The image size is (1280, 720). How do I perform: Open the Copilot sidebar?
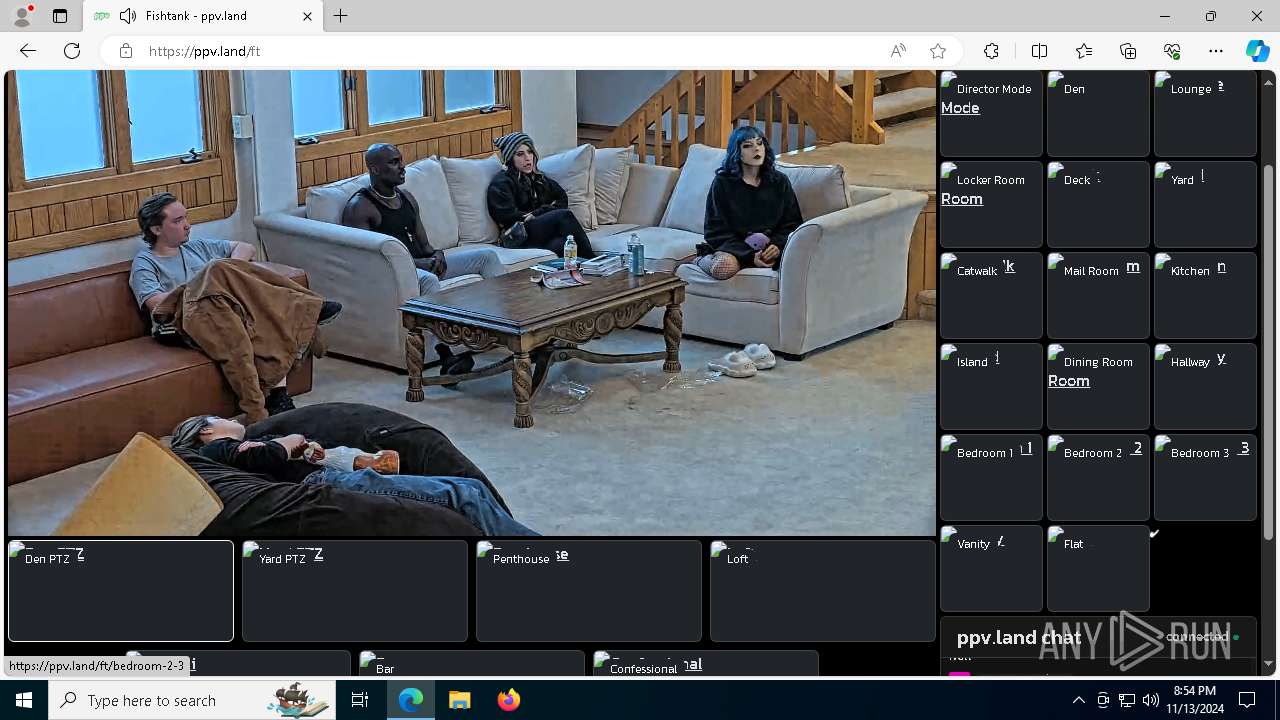pyautogui.click(x=1258, y=51)
